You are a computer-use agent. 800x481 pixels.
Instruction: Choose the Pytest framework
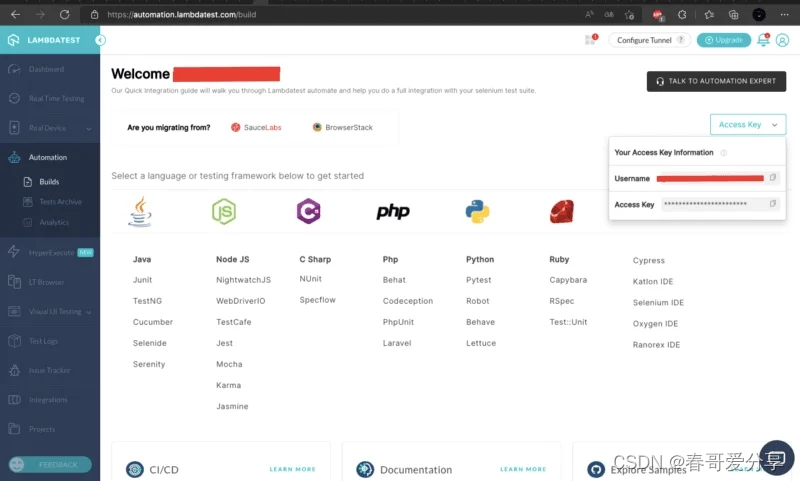[x=479, y=280]
